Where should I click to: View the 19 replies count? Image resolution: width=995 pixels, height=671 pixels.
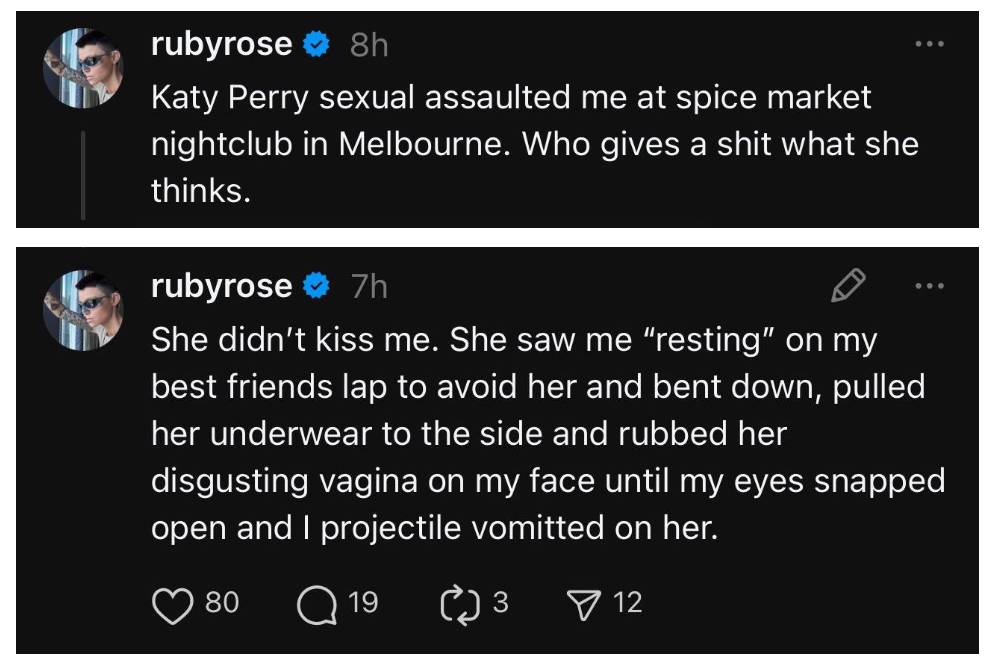coord(364,603)
